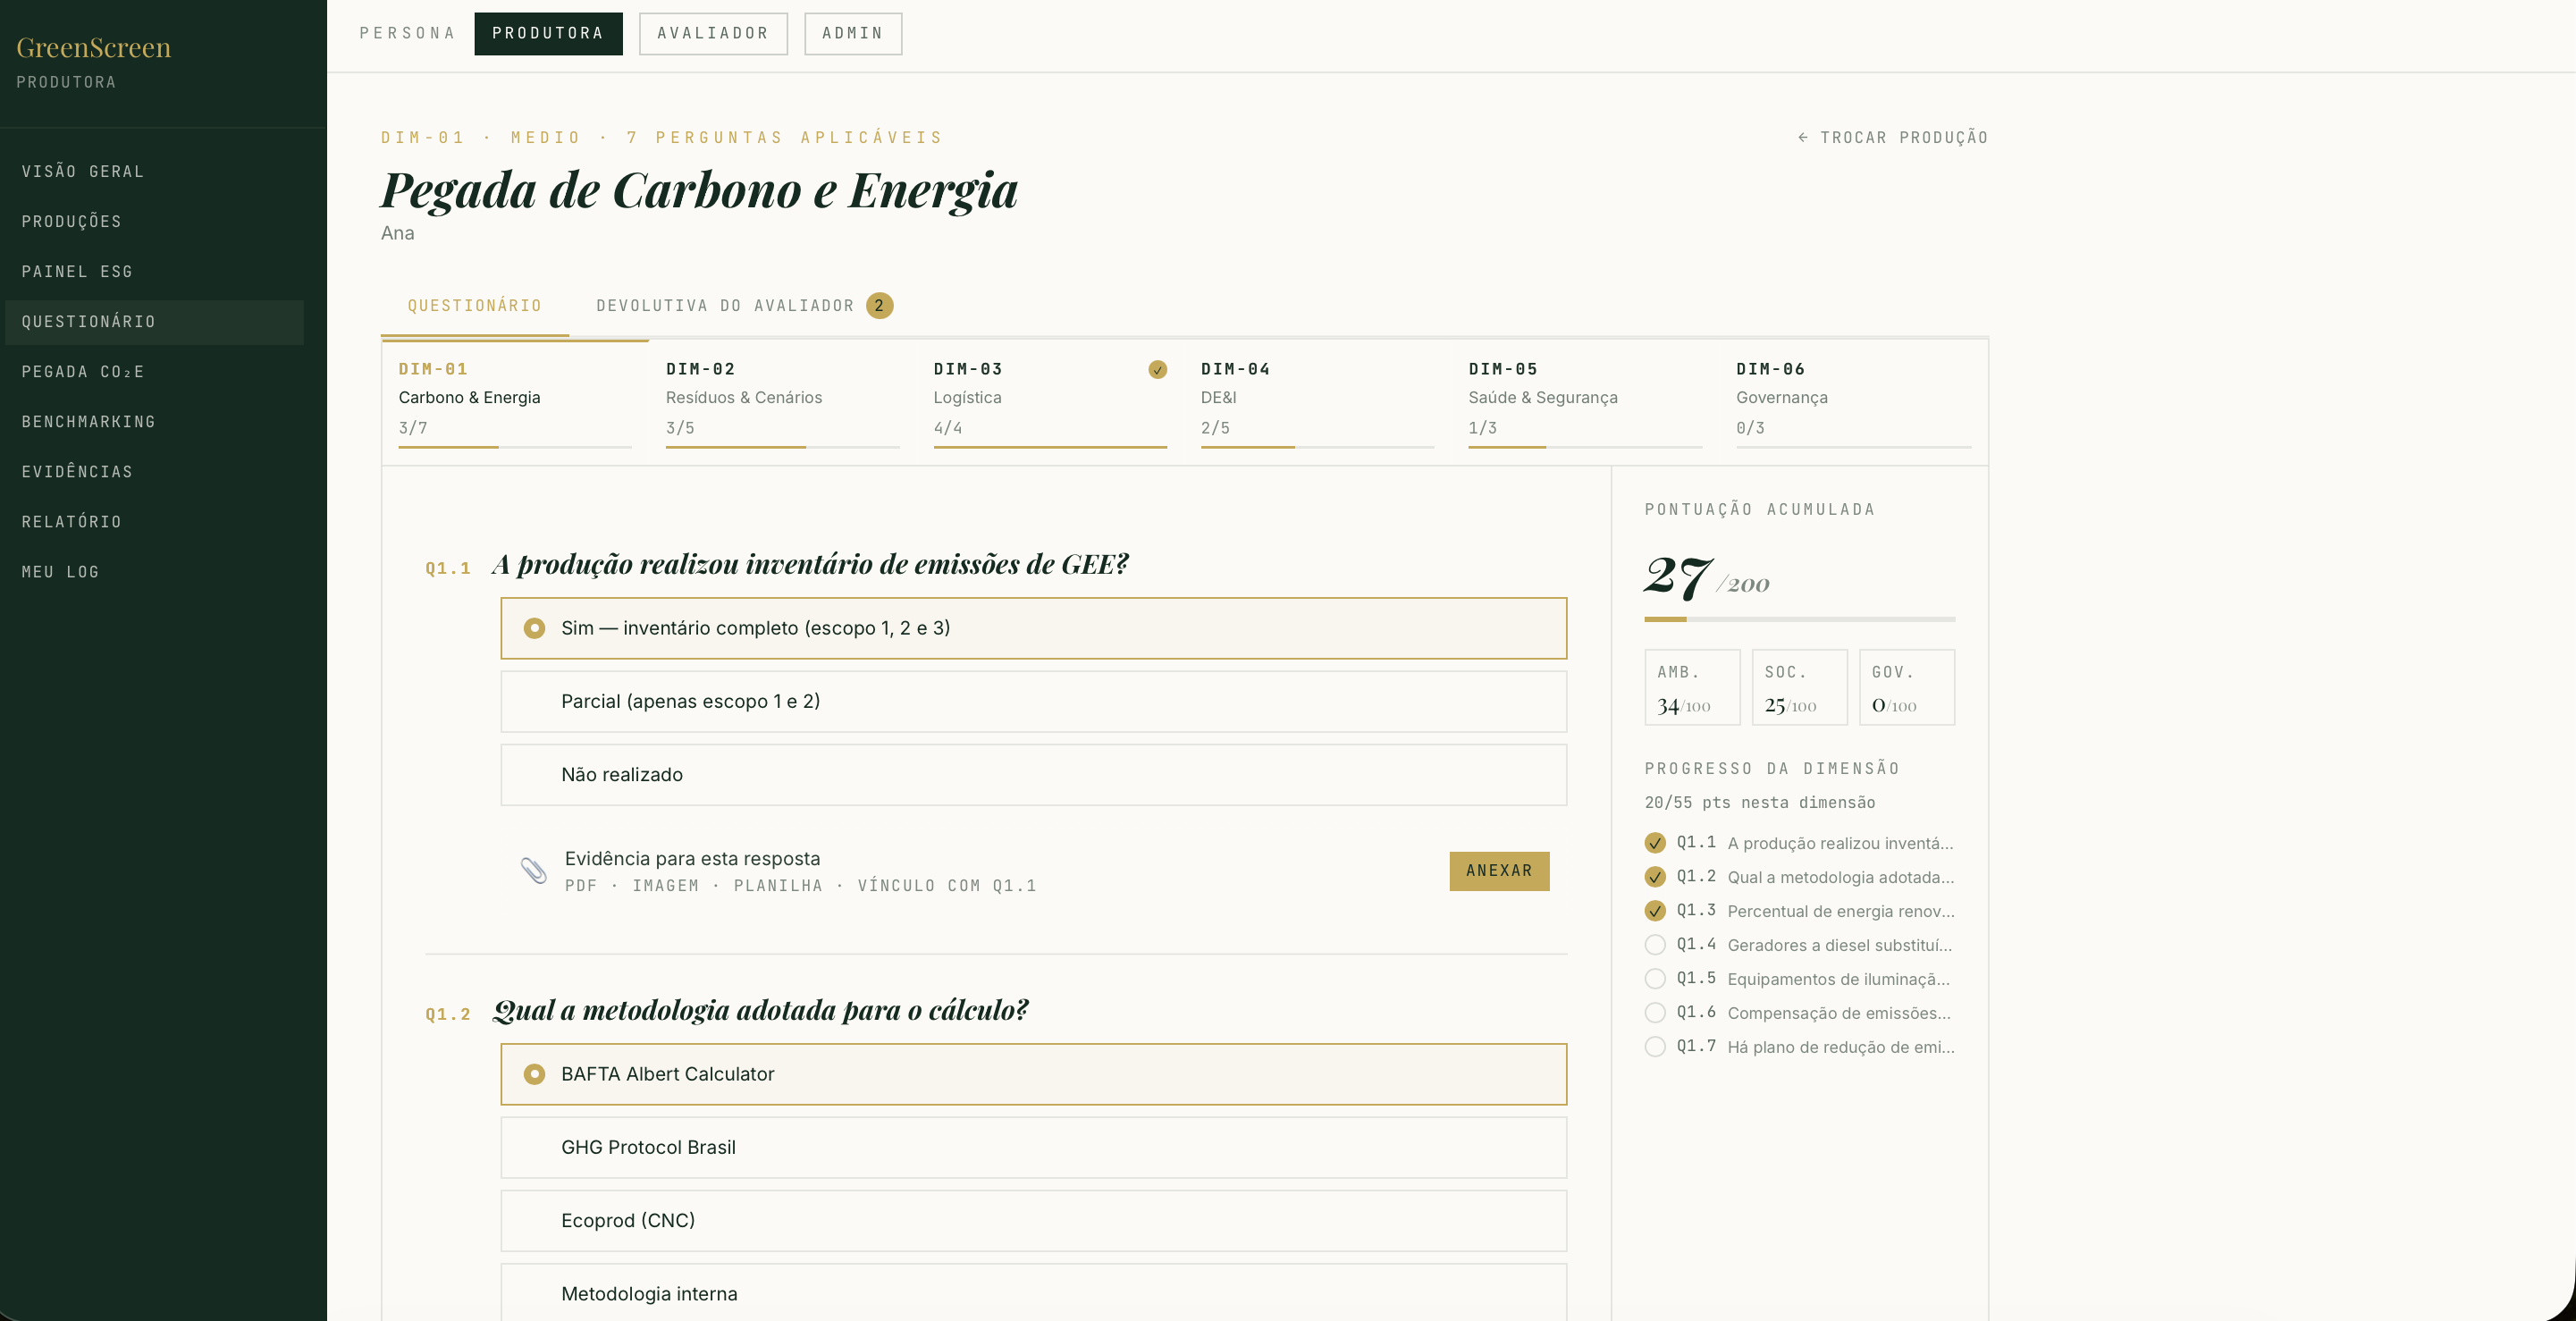Click the AMB. 34/100 score card
The image size is (2576, 1321).
coord(1693,688)
